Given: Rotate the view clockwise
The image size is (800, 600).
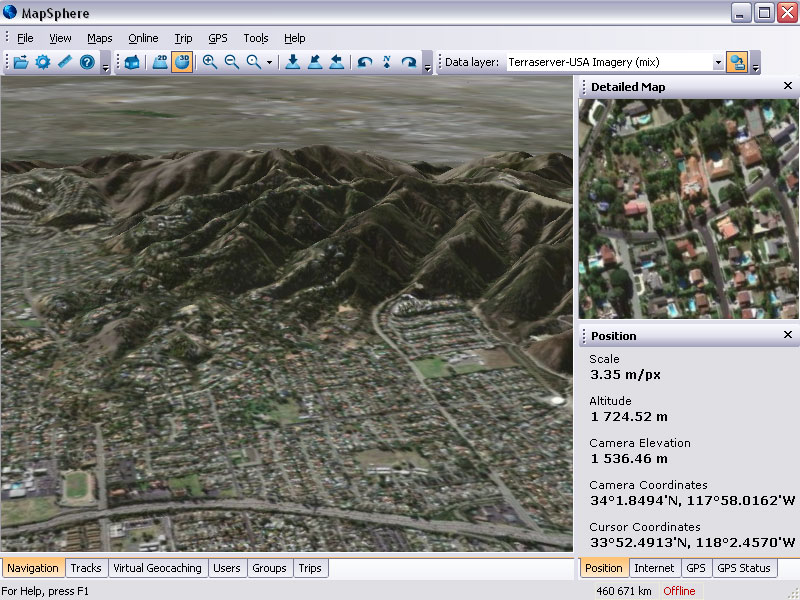Looking at the screenshot, I should pyautogui.click(x=409, y=62).
